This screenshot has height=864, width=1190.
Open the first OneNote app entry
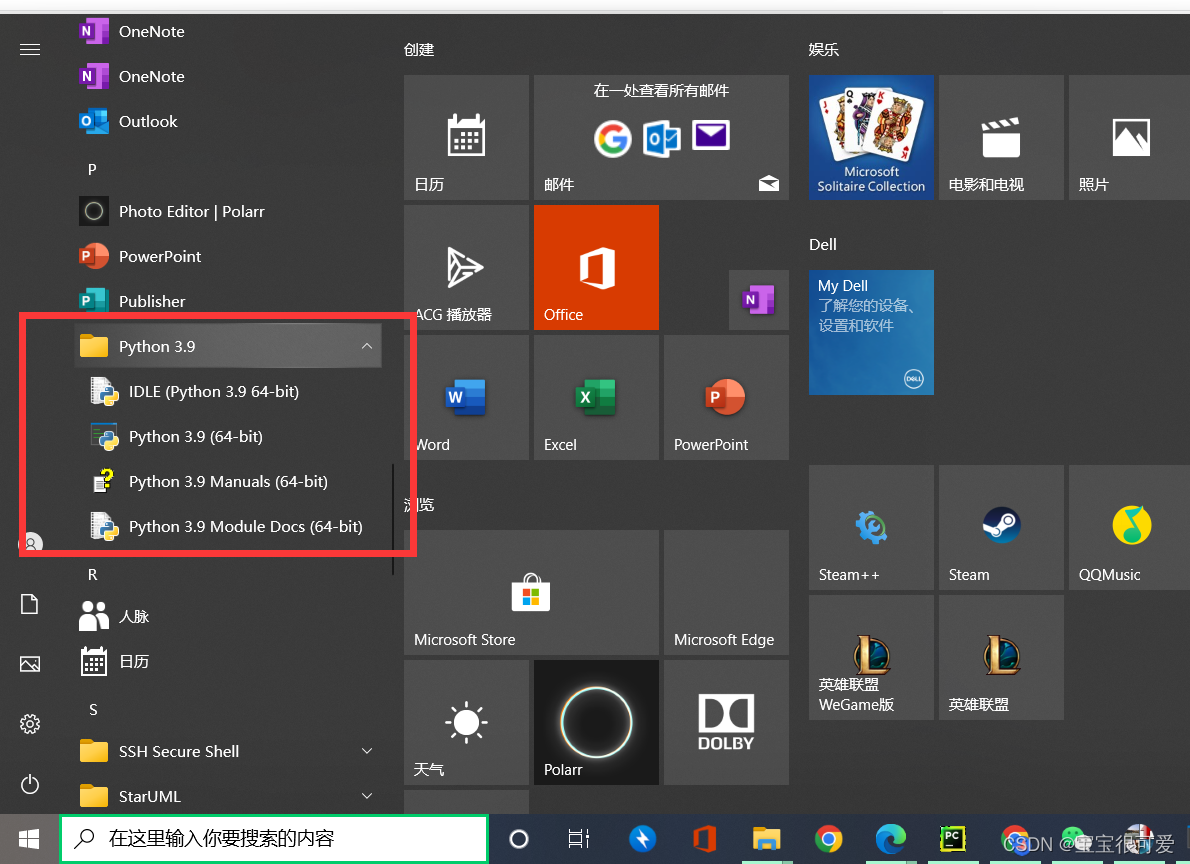[228, 32]
